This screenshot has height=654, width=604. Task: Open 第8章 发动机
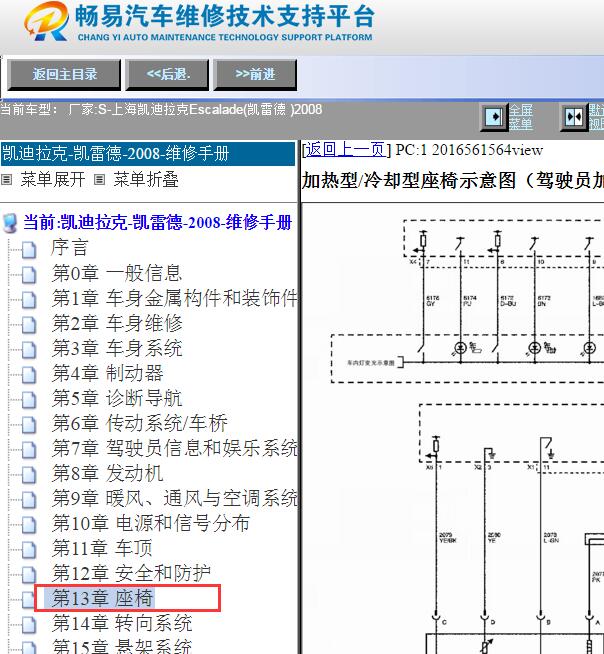108,473
